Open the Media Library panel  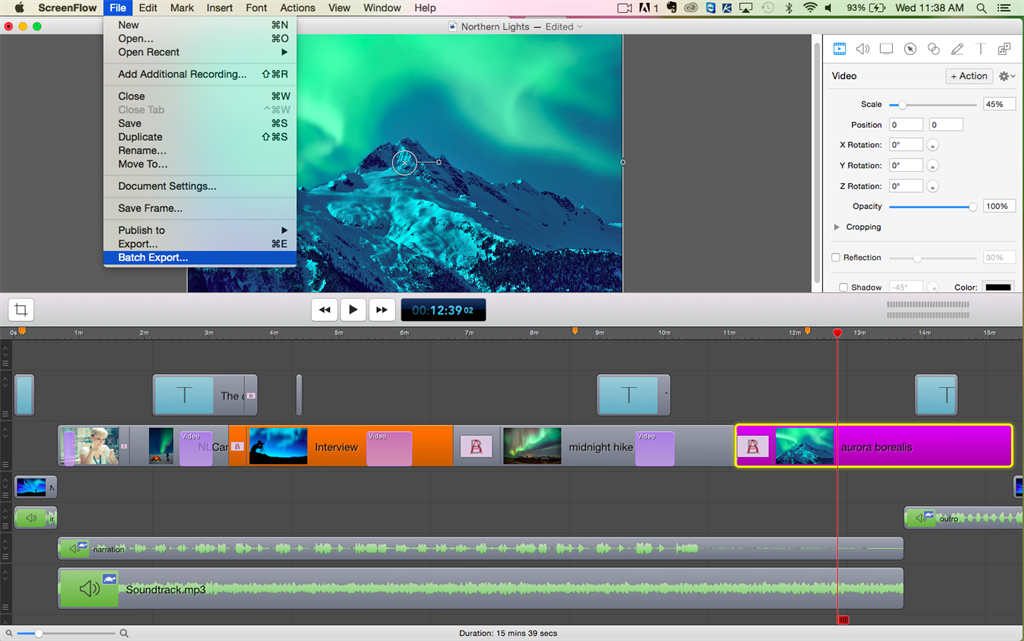coord(1003,48)
